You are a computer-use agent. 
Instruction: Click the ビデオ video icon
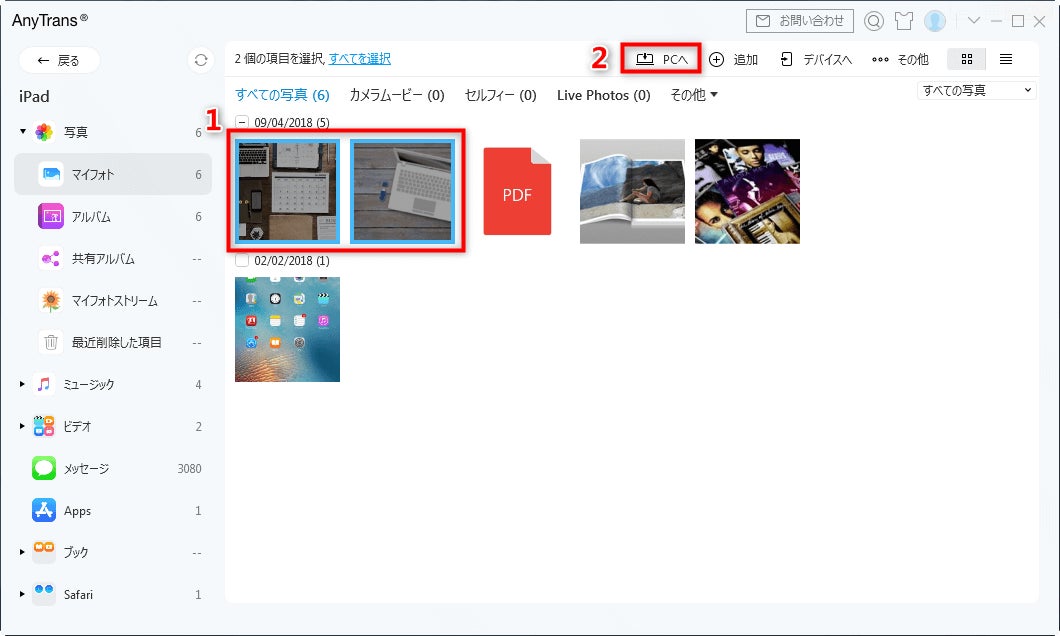click(44, 426)
